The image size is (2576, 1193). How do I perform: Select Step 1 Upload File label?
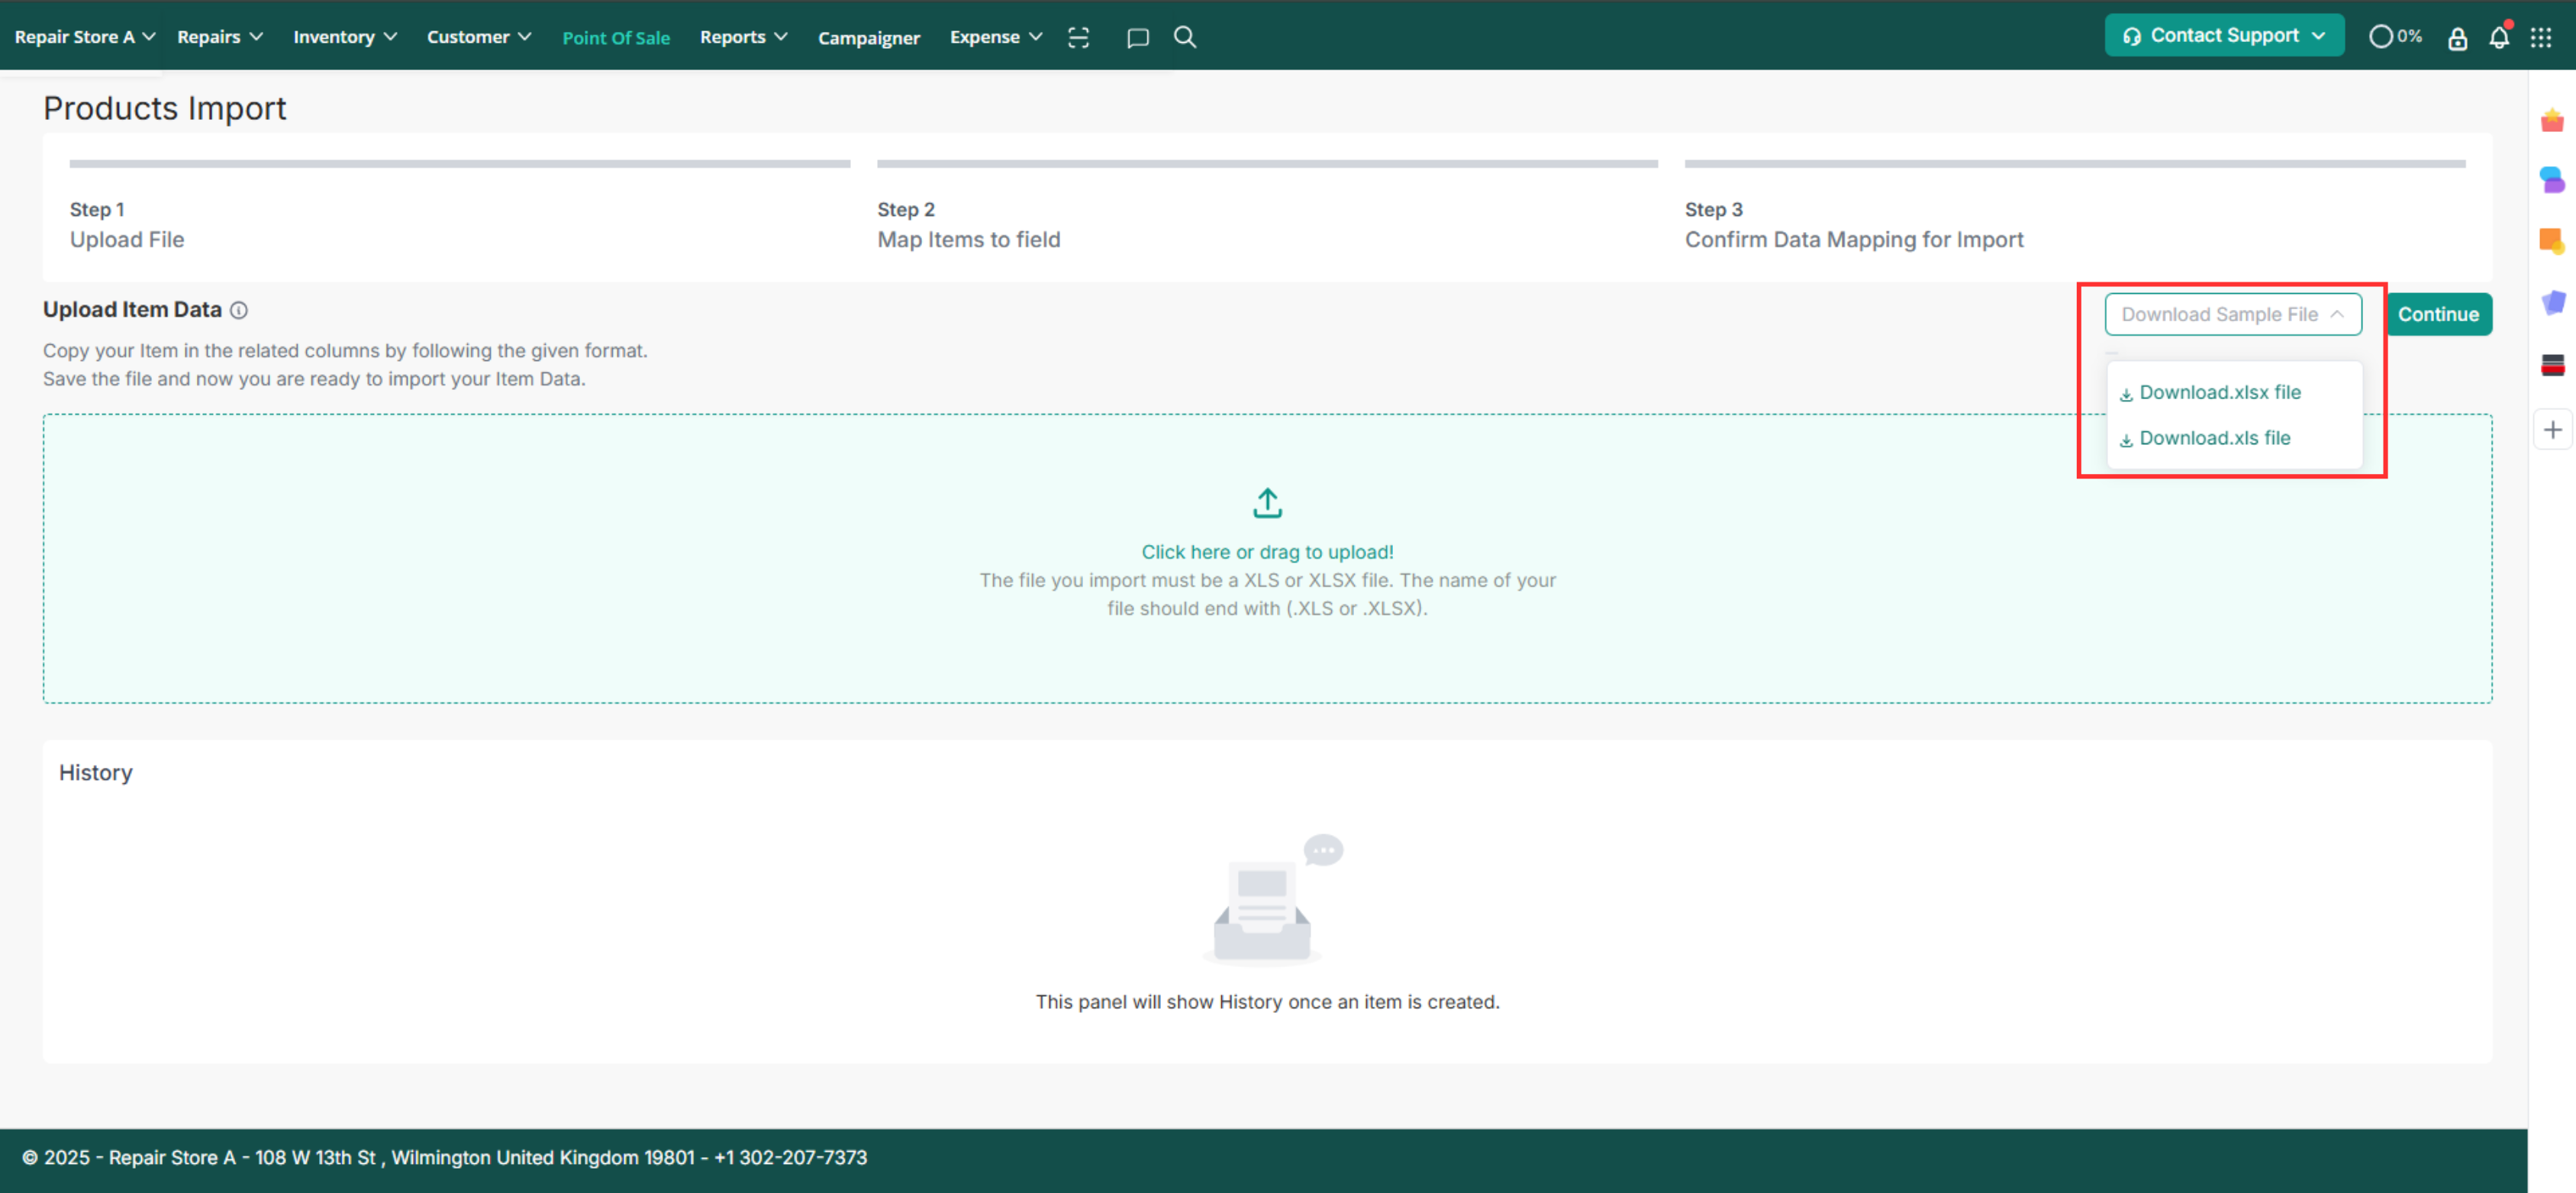coord(127,225)
